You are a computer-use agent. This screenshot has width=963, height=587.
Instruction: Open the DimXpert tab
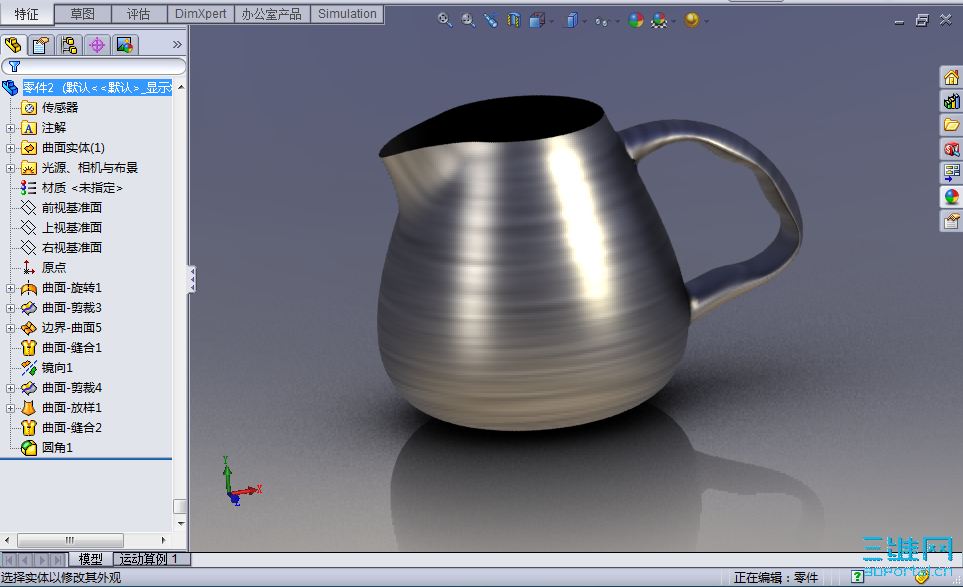pyautogui.click(x=201, y=14)
